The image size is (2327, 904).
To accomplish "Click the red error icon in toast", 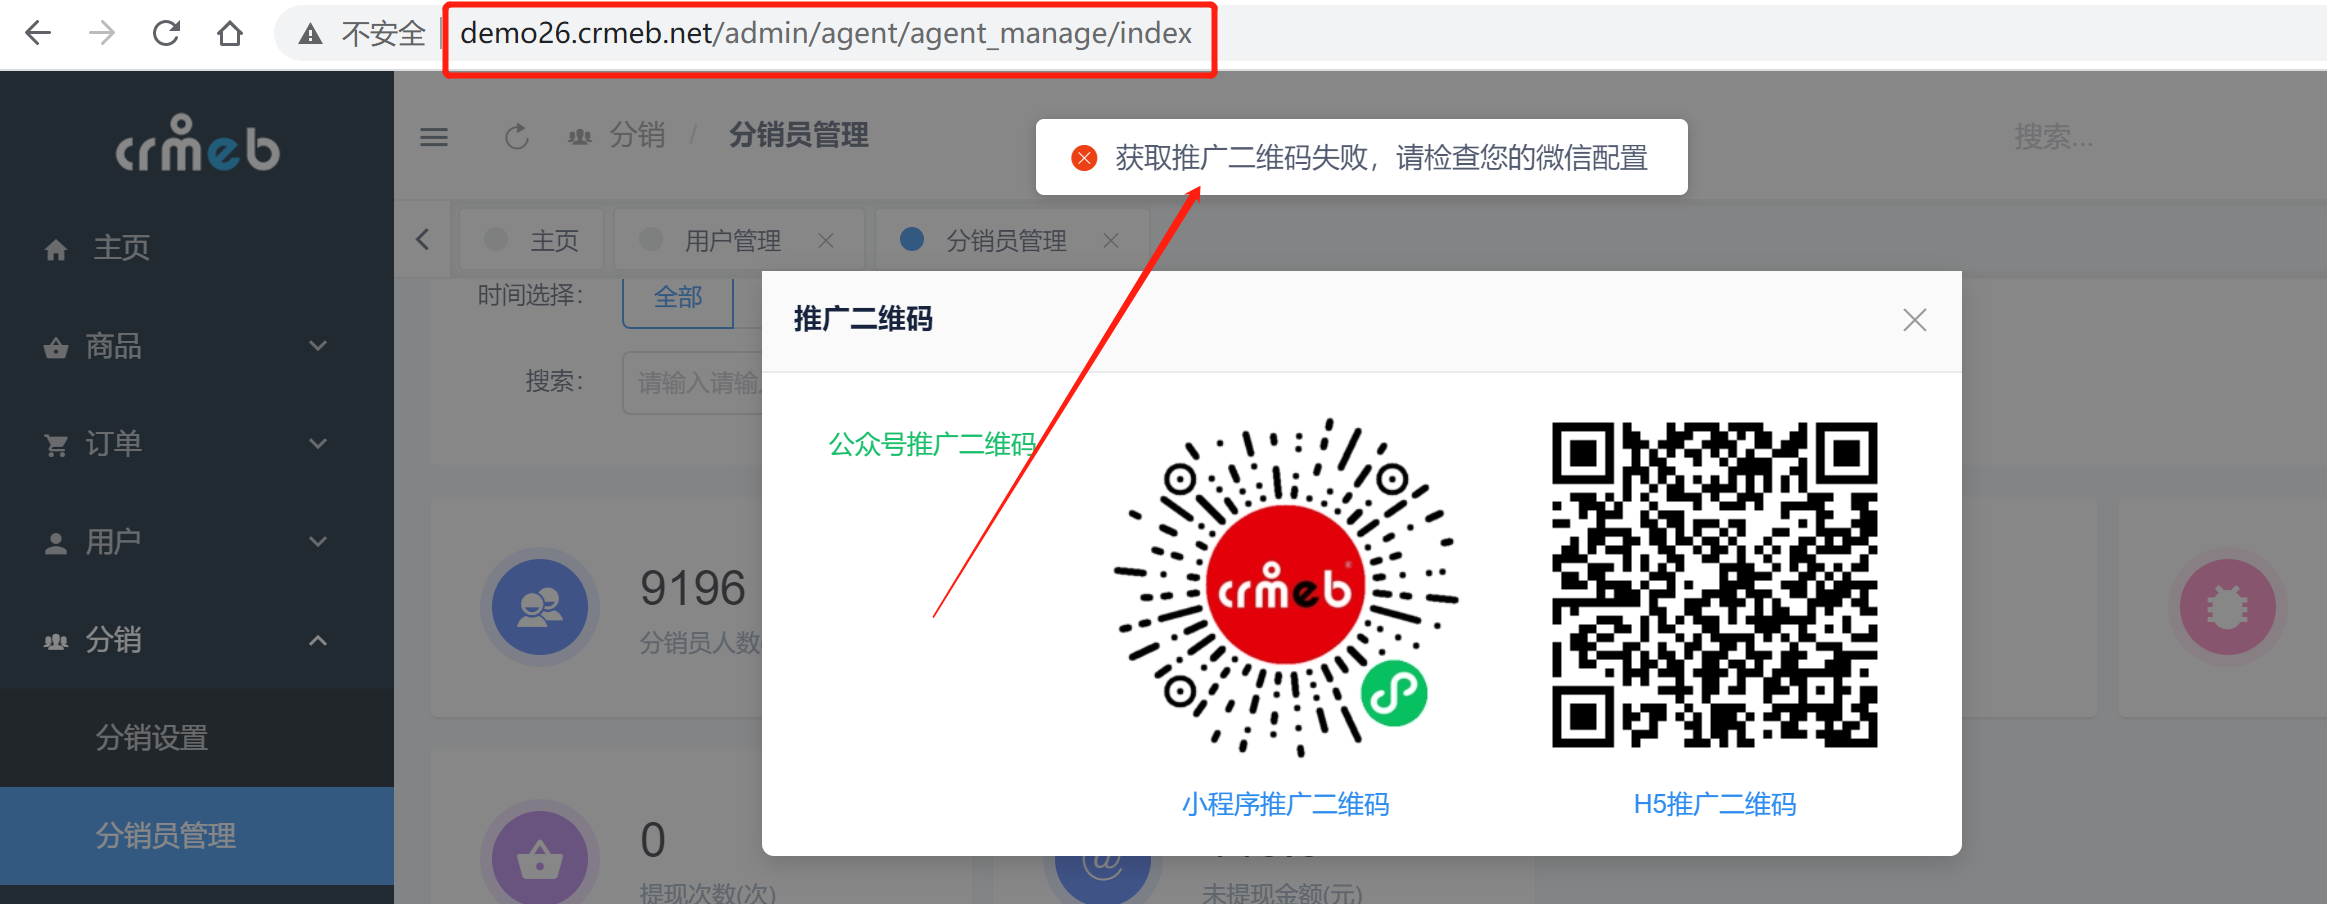I will [x=1084, y=158].
